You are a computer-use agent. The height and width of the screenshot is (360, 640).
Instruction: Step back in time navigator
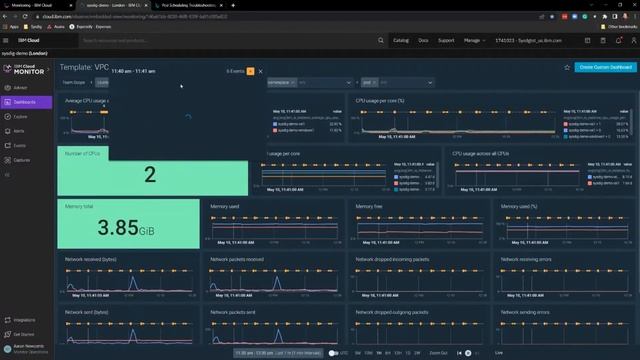coord(459,353)
